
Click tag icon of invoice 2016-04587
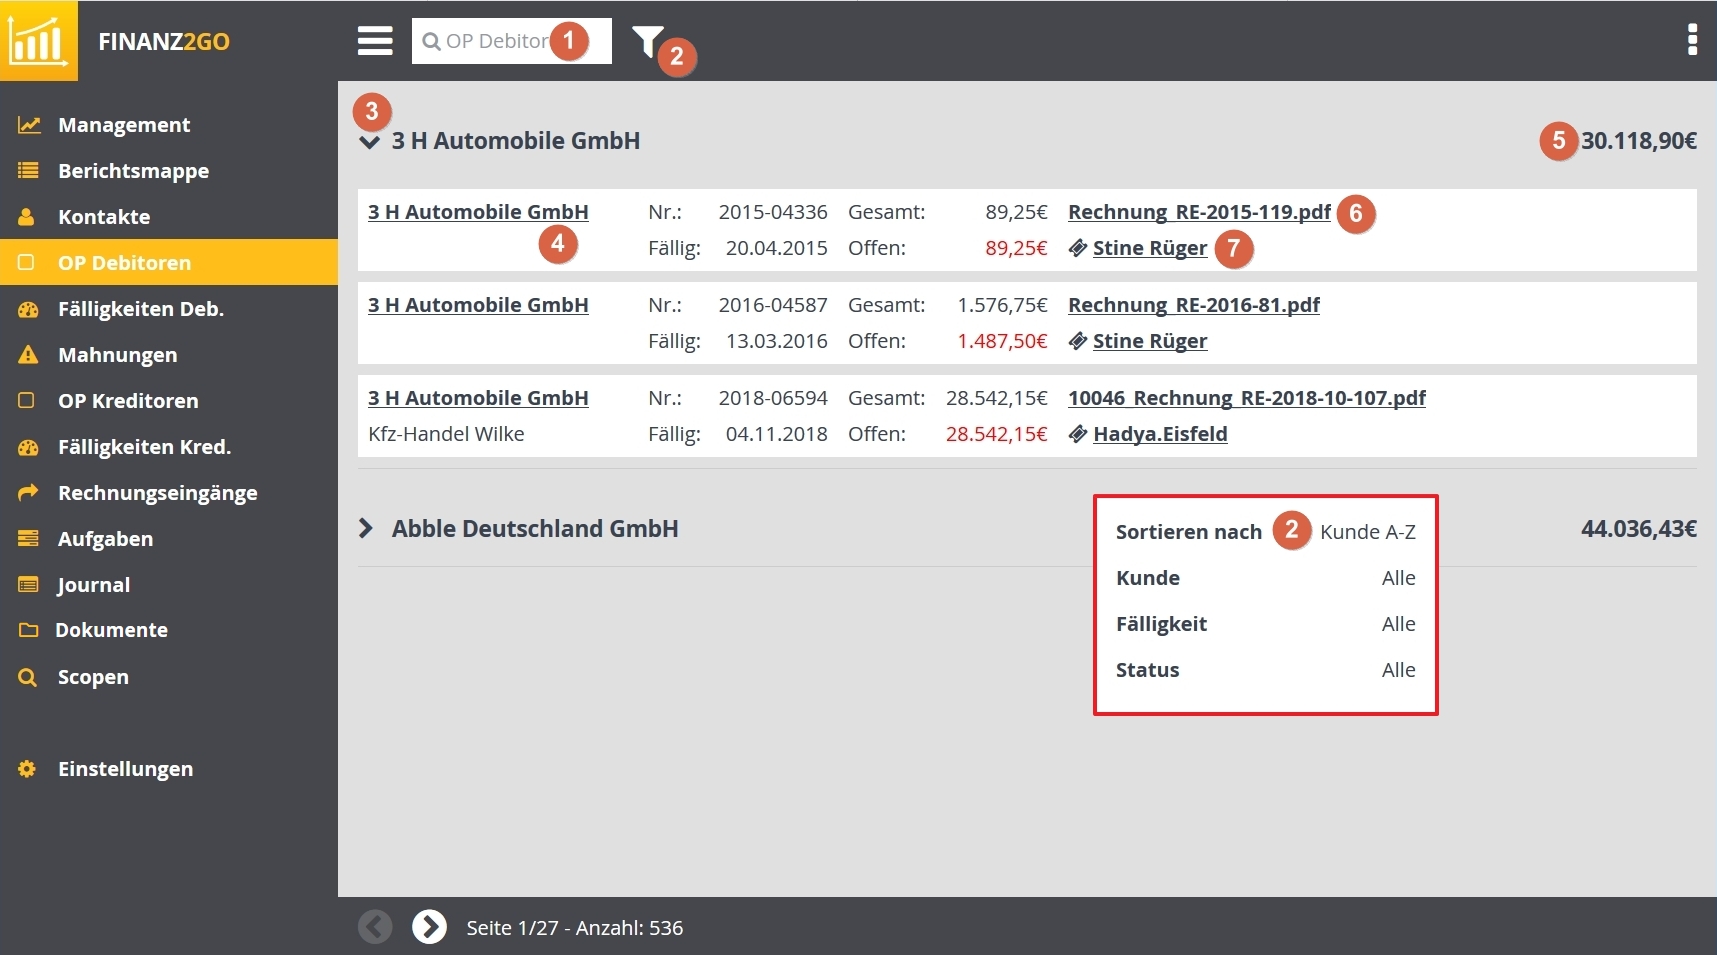(1078, 341)
